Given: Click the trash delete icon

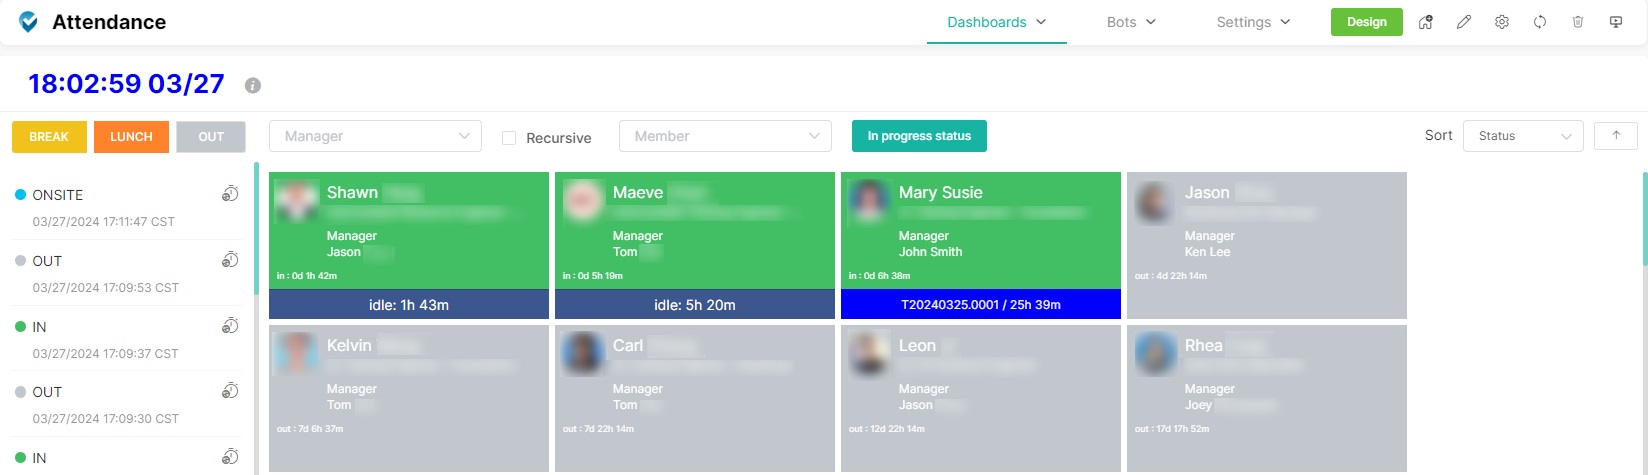Looking at the screenshot, I should coord(1578,22).
